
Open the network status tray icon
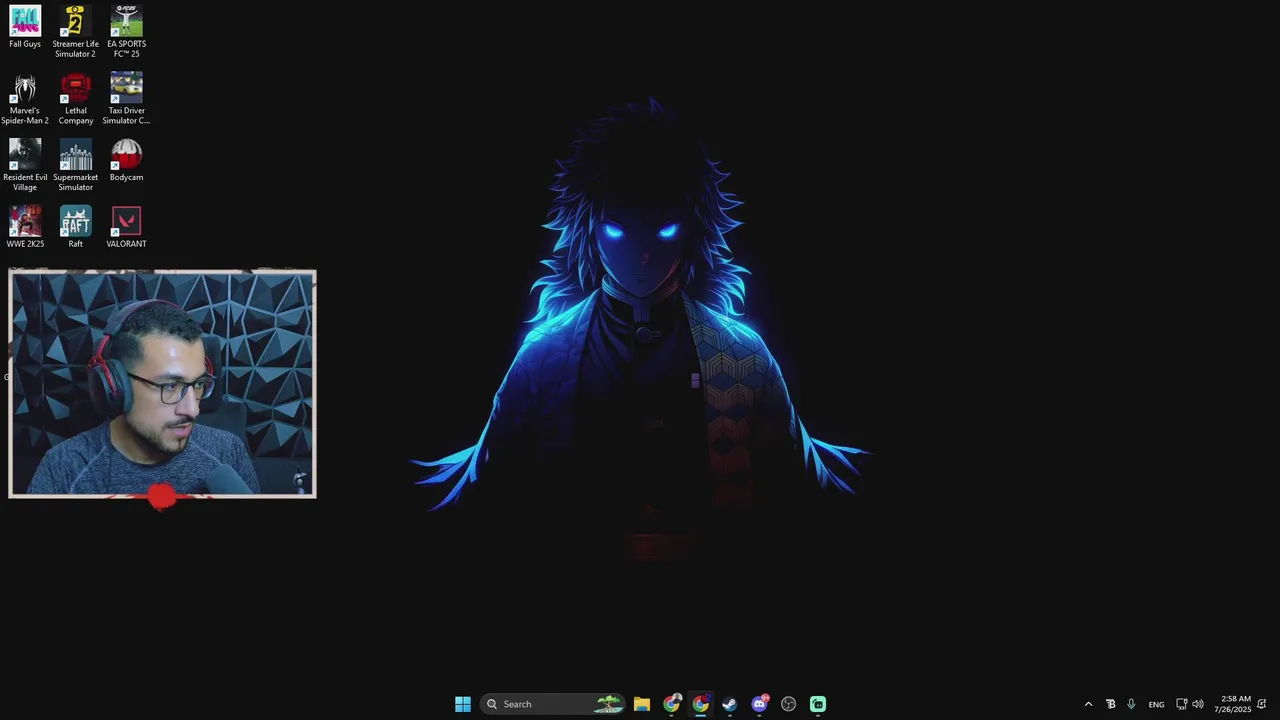[x=1181, y=704]
